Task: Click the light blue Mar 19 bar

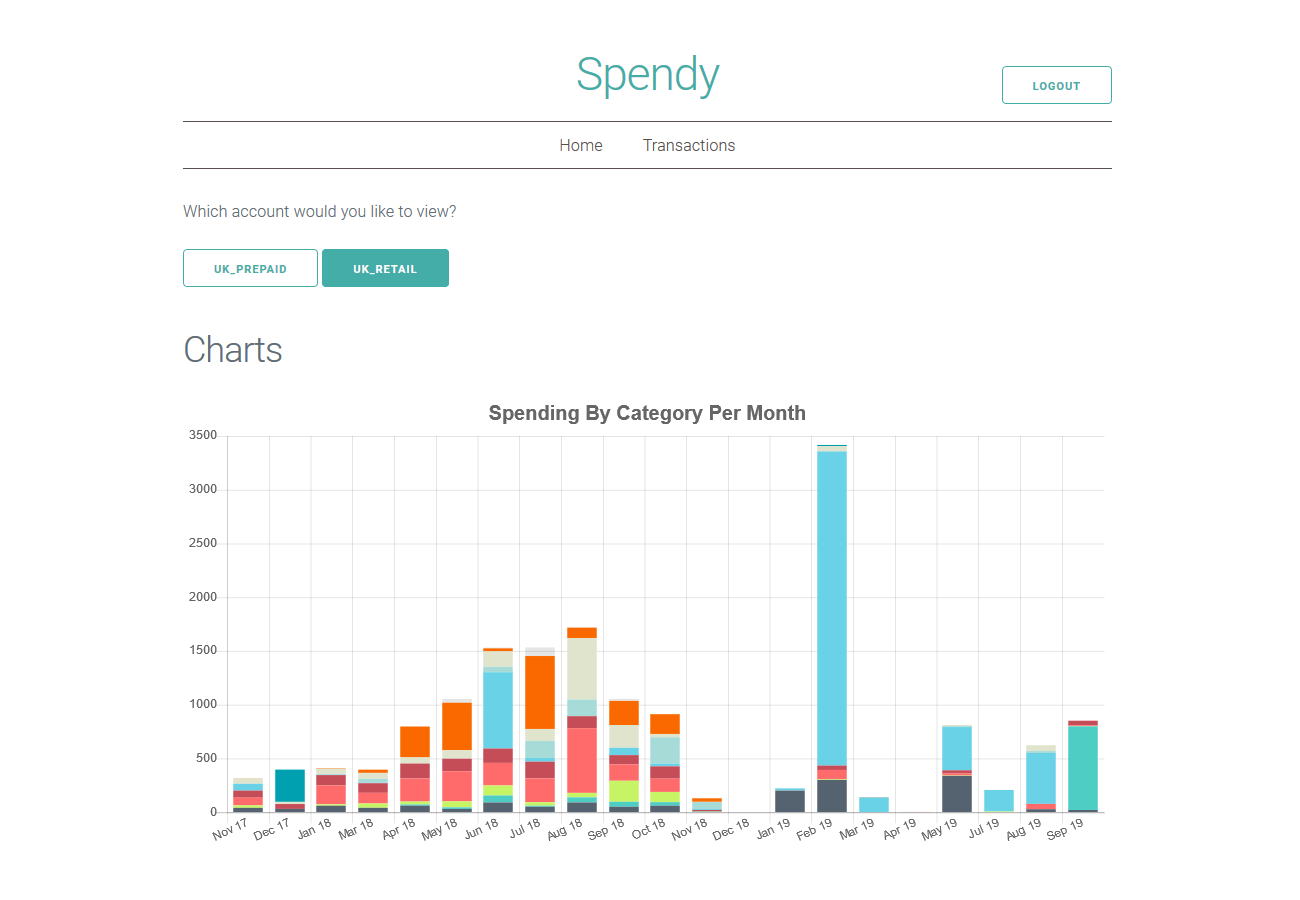Action: coord(874,804)
